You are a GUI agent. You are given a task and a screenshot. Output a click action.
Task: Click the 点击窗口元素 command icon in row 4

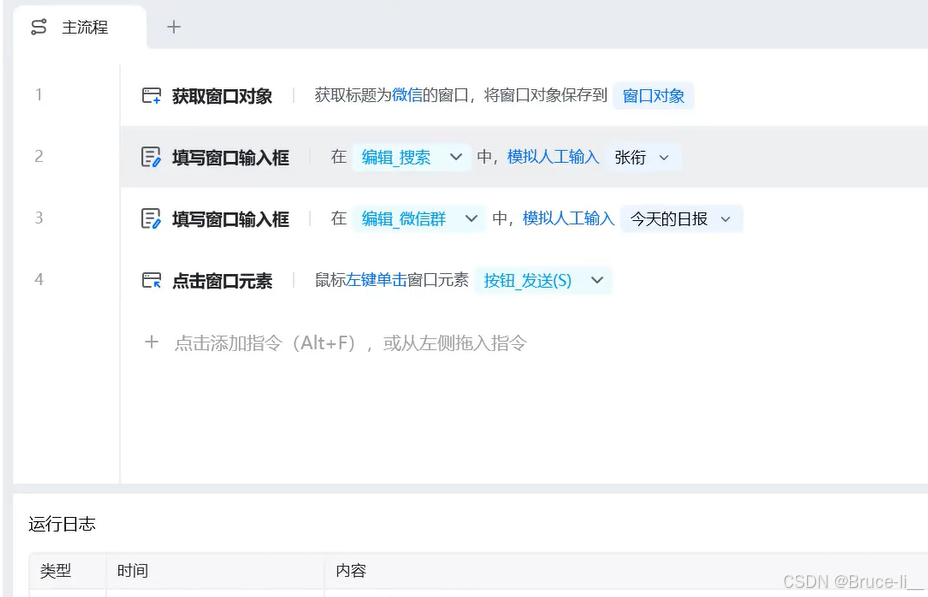(152, 280)
